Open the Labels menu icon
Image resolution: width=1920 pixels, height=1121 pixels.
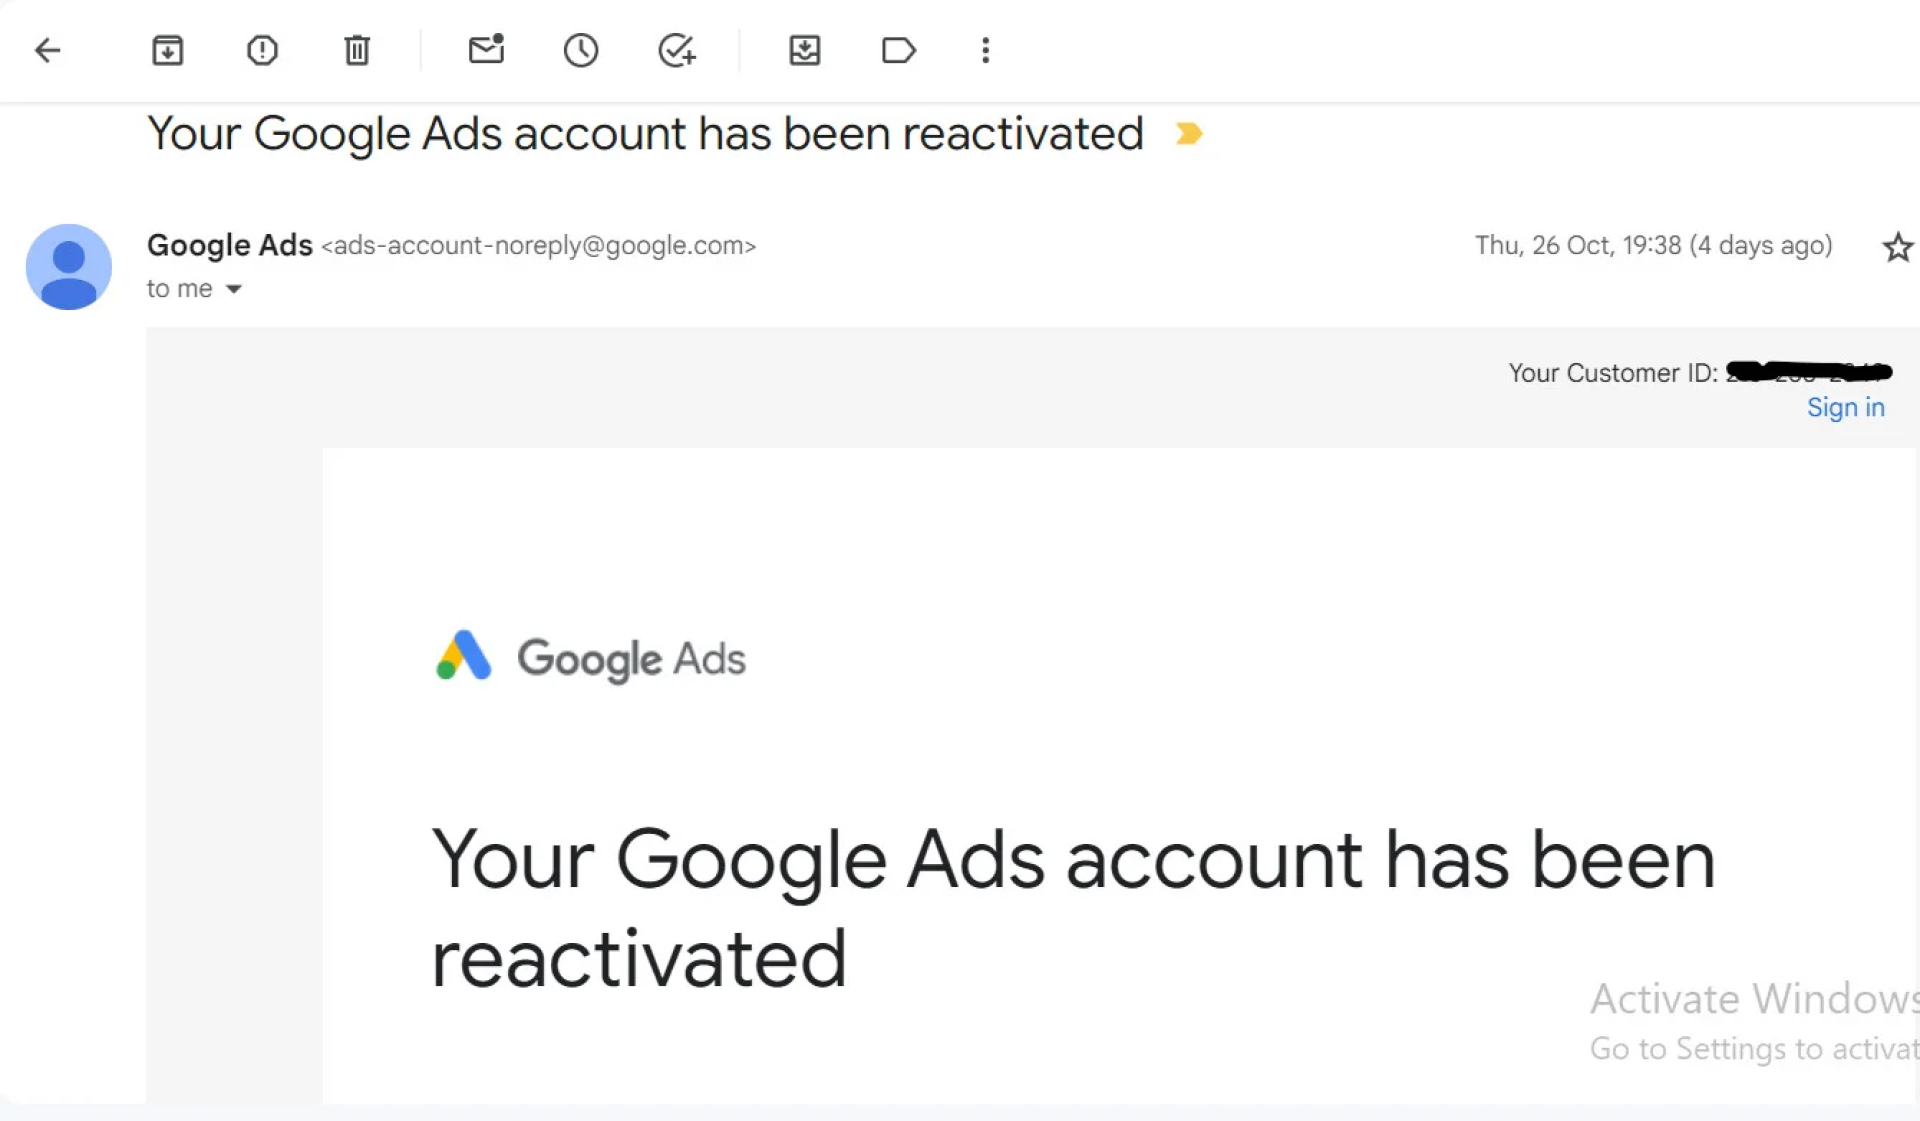(x=898, y=50)
